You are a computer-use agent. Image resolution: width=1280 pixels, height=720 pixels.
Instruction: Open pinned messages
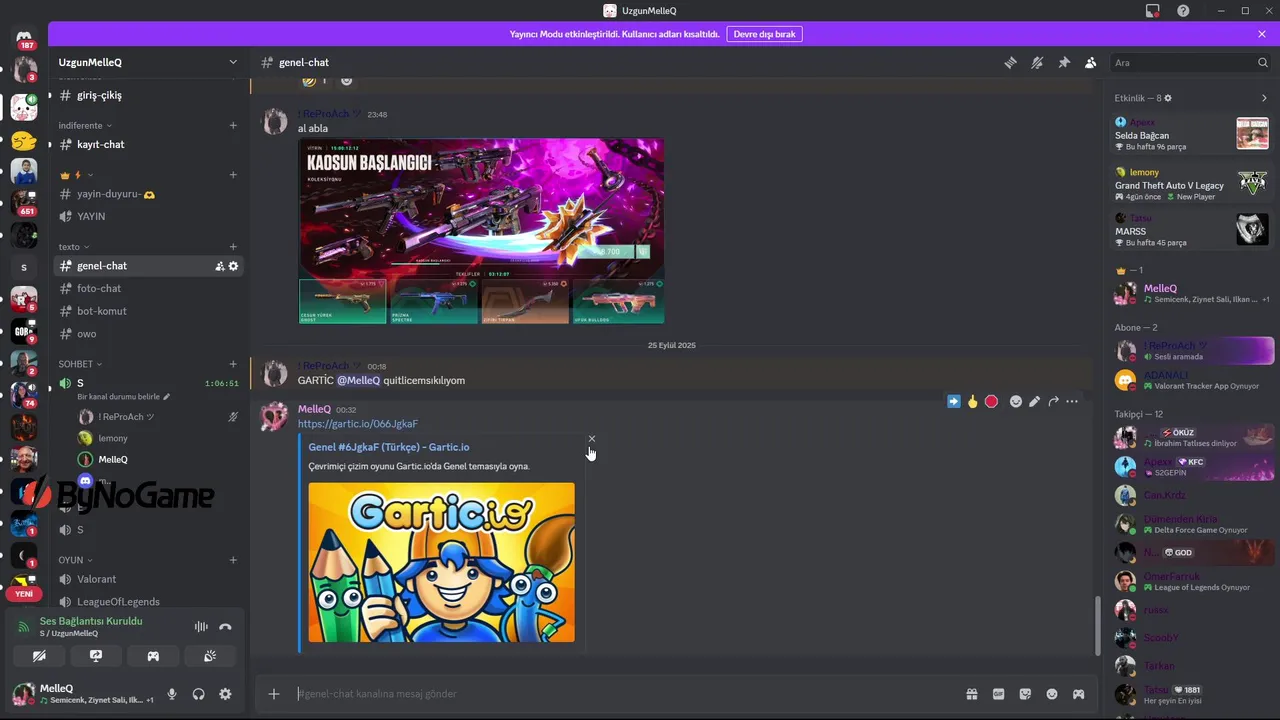point(1064,62)
